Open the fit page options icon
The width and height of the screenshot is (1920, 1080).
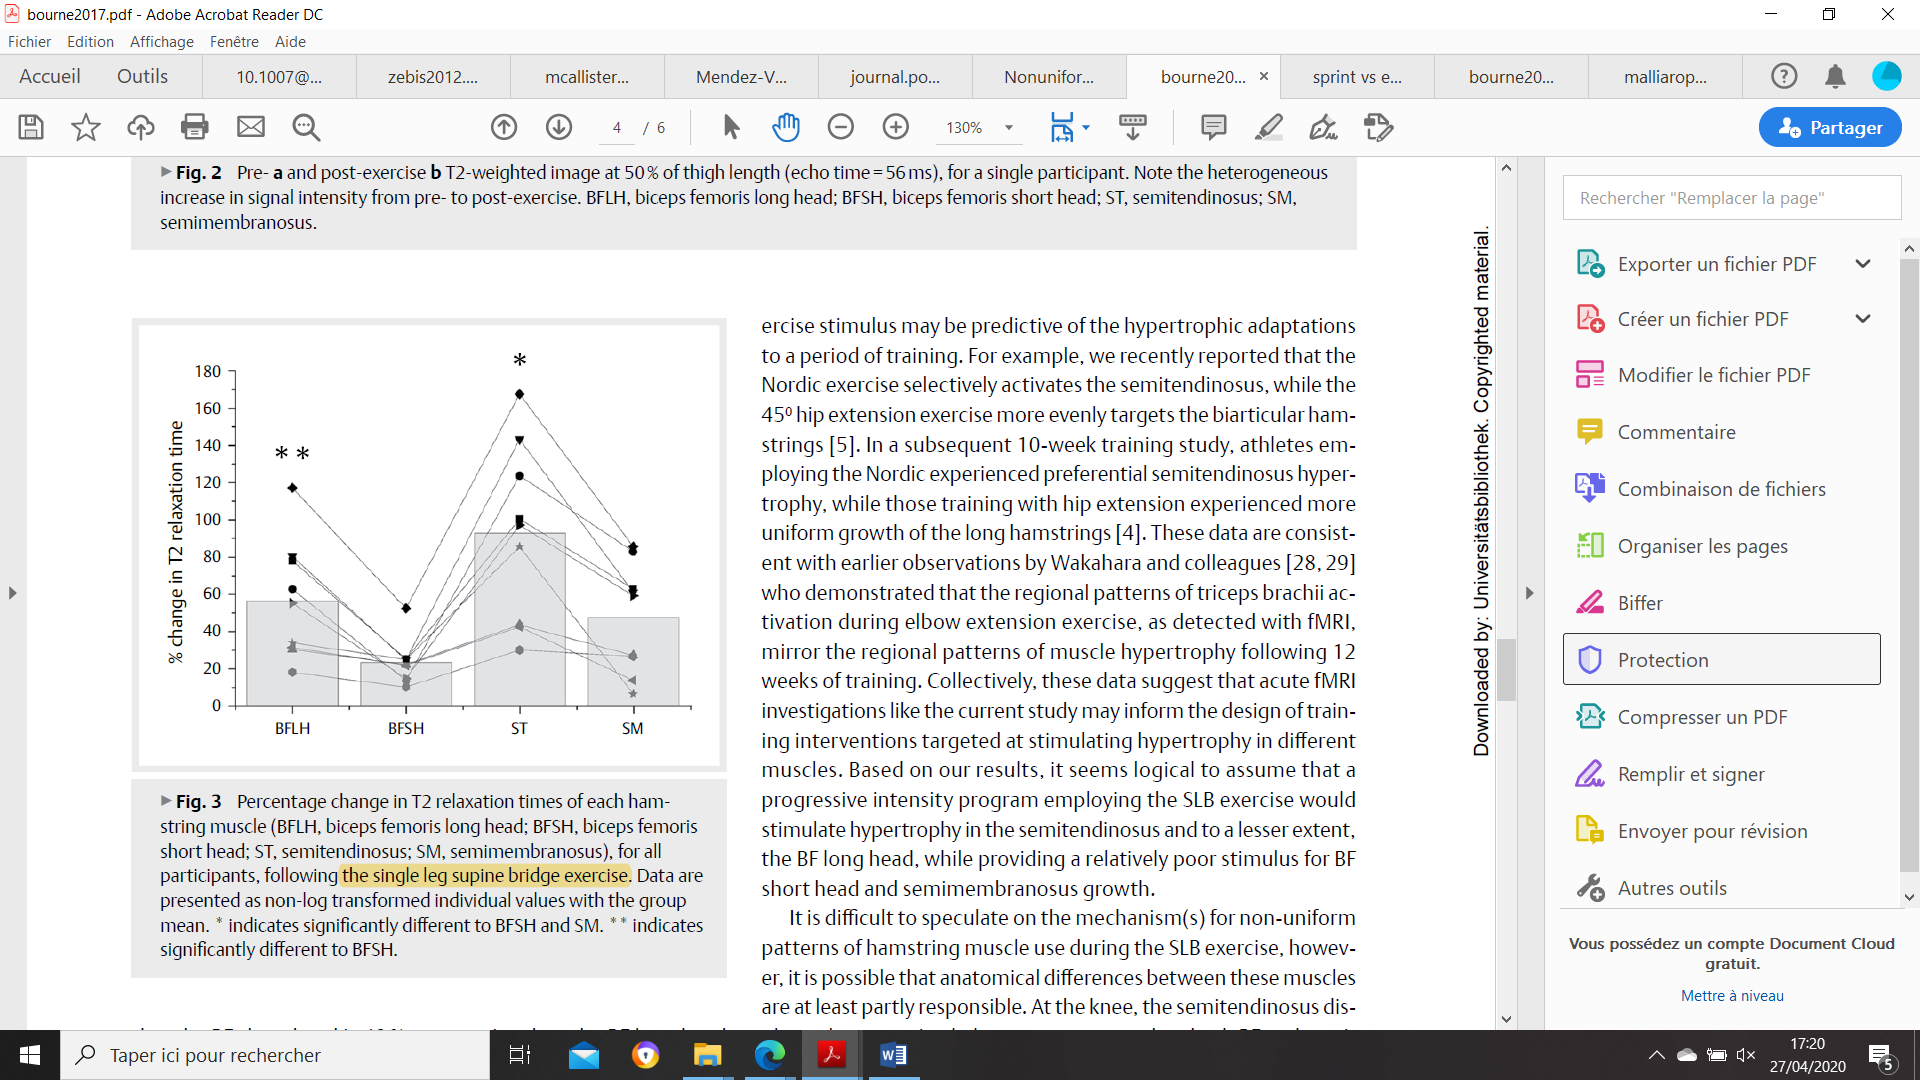click(x=1062, y=127)
